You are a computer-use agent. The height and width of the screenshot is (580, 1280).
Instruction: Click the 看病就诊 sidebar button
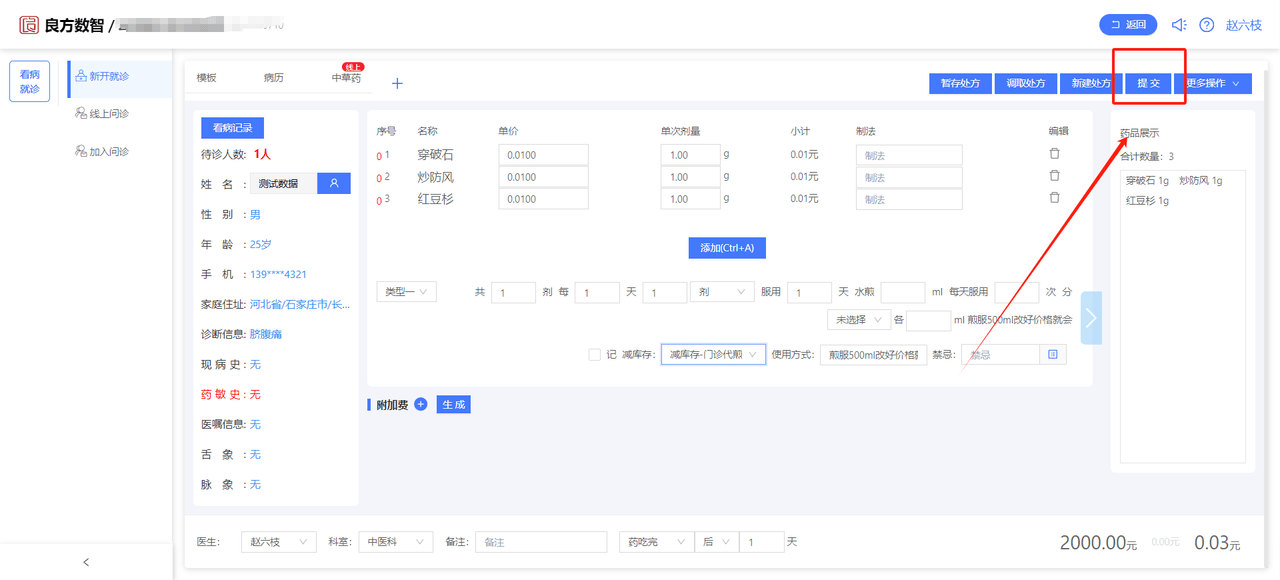(x=30, y=81)
